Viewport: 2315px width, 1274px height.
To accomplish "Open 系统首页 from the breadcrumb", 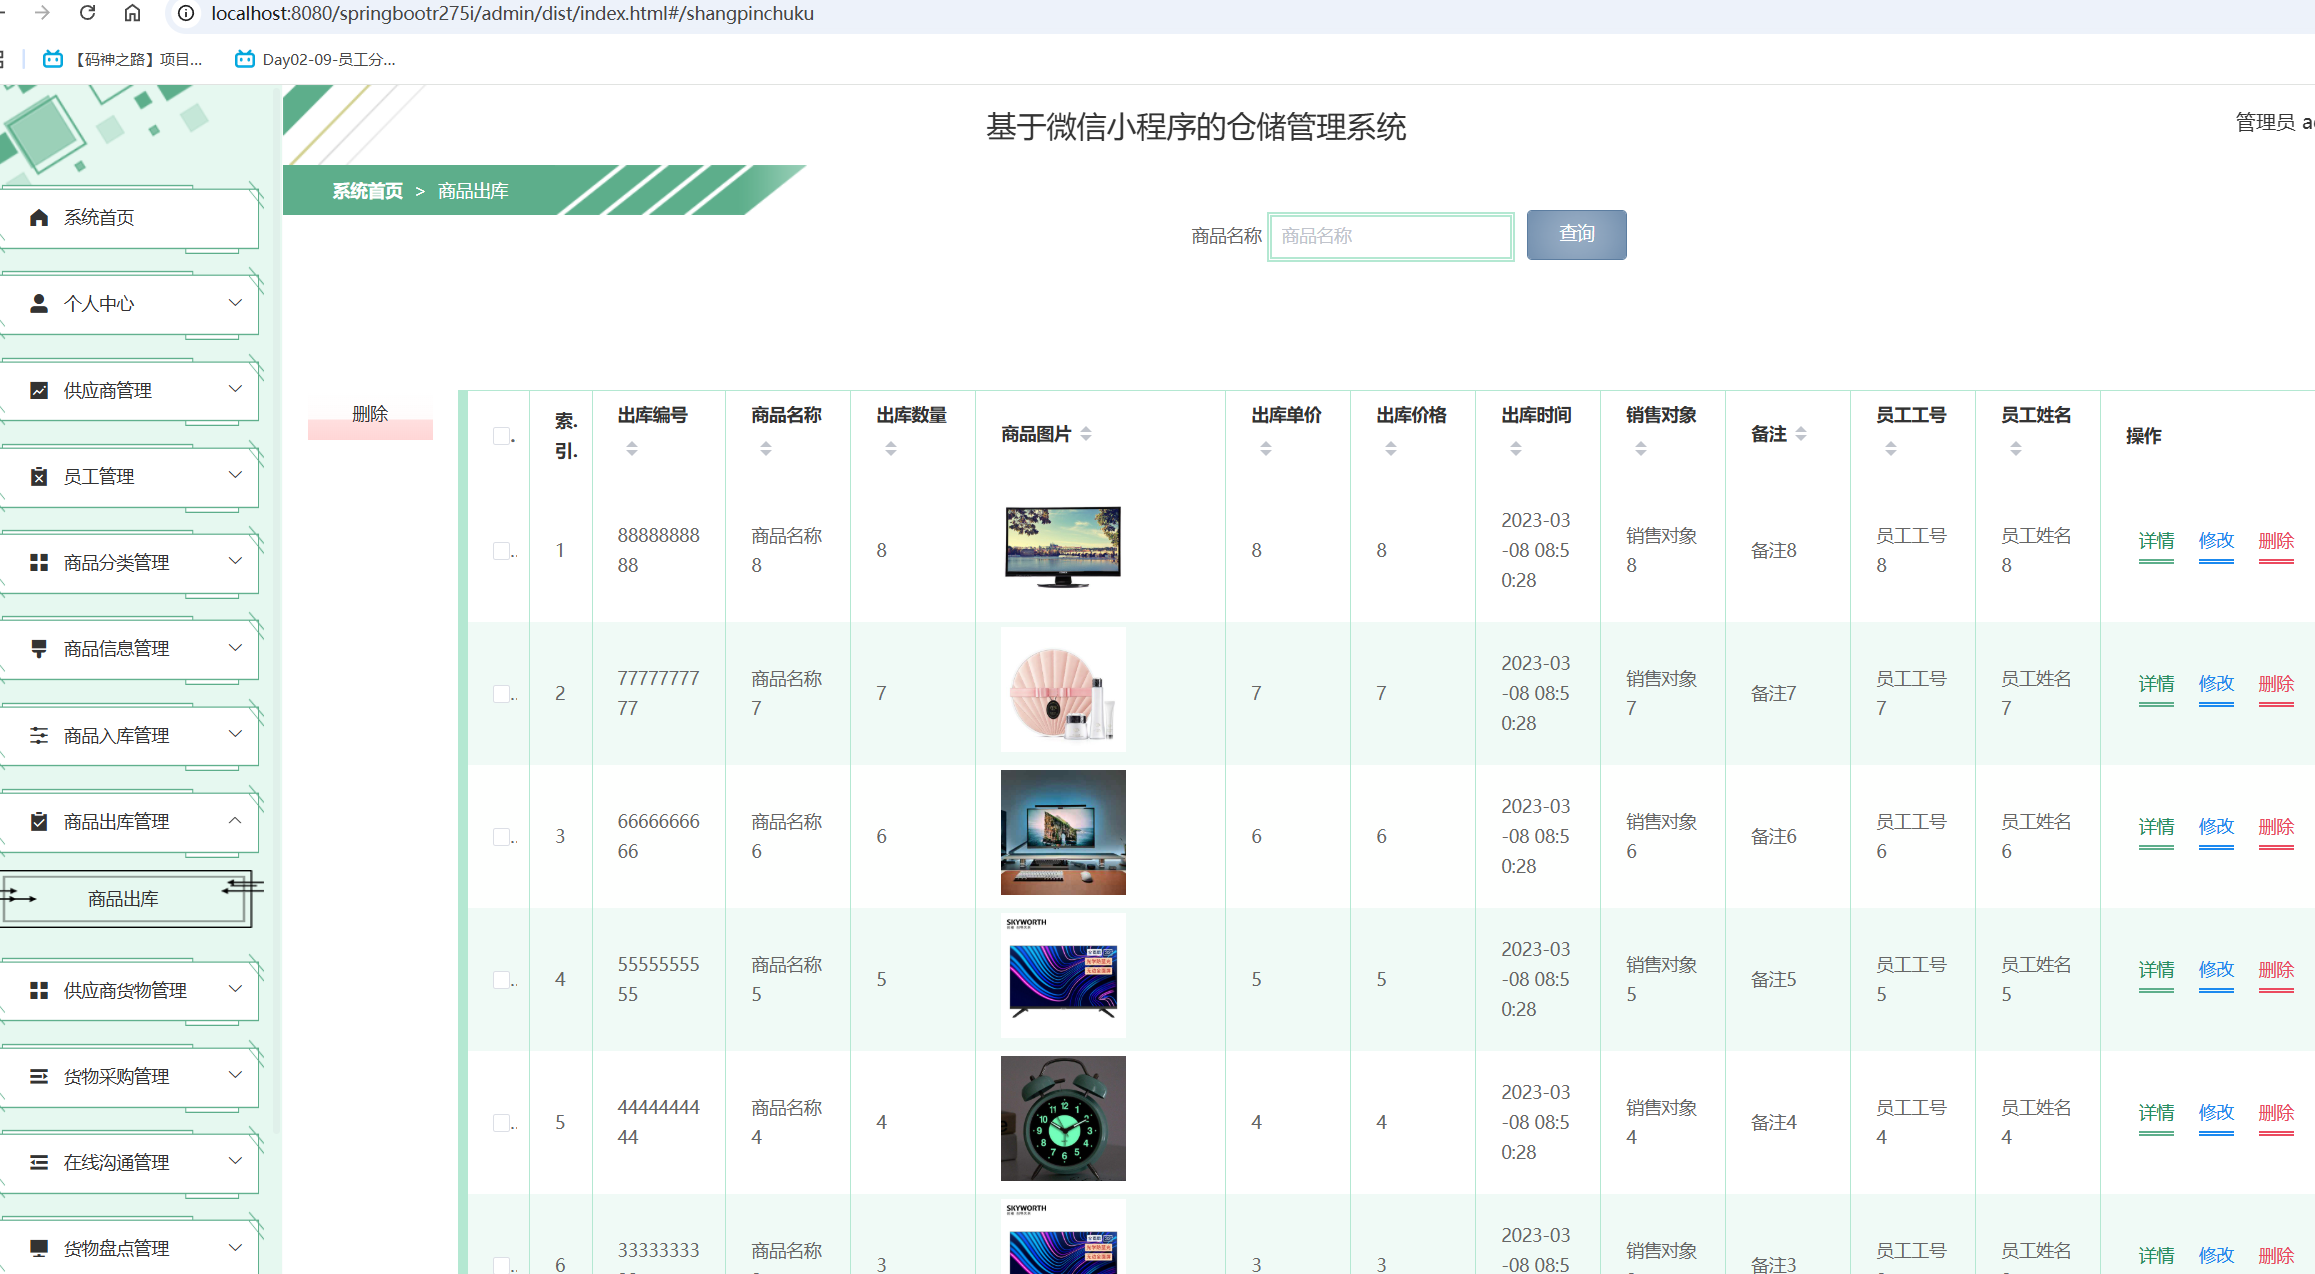I will point(367,190).
